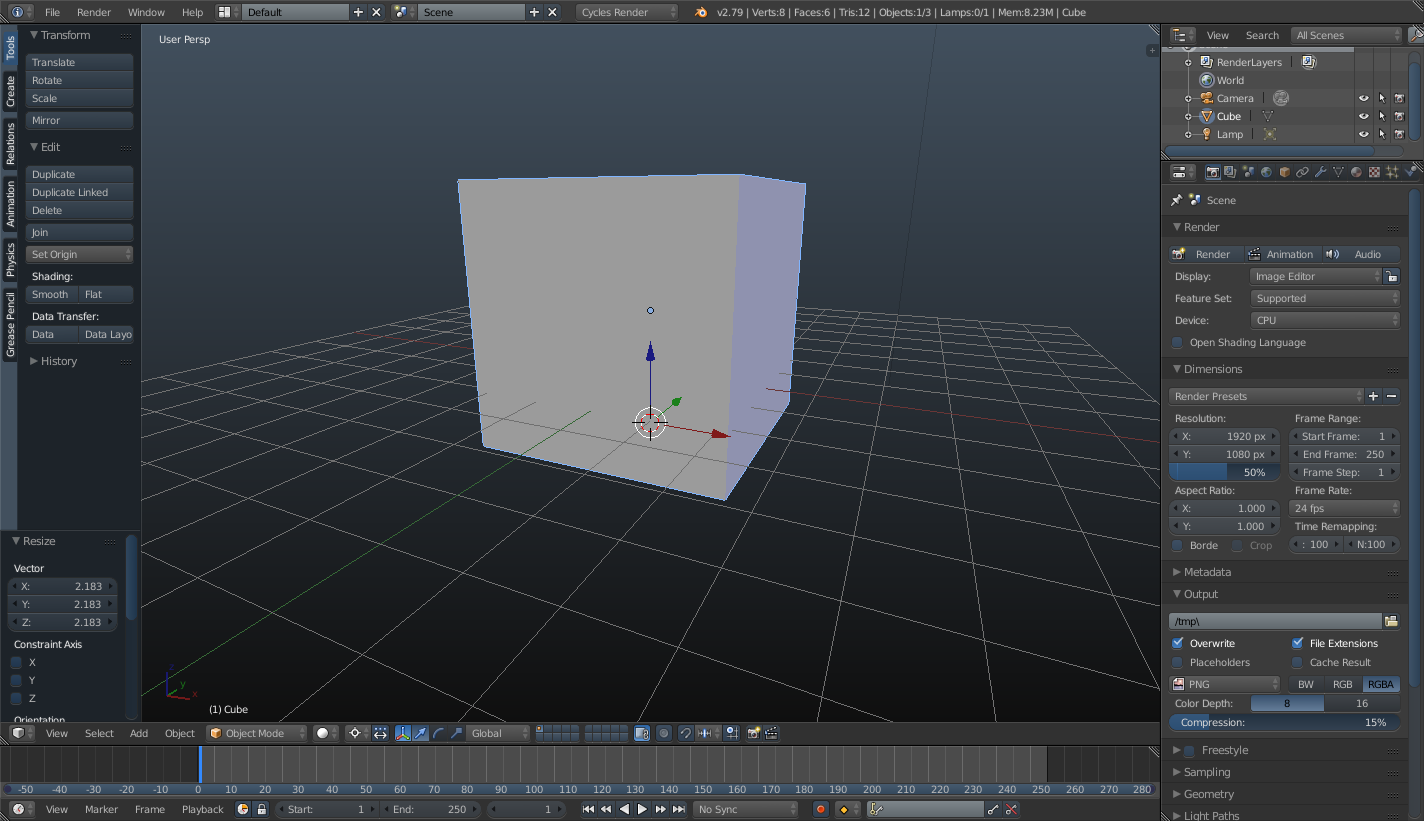This screenshot has width=1424, height=821.
Task: Add a new render preset with plus
Action: pyautogui.click(x=1373, y=396)
